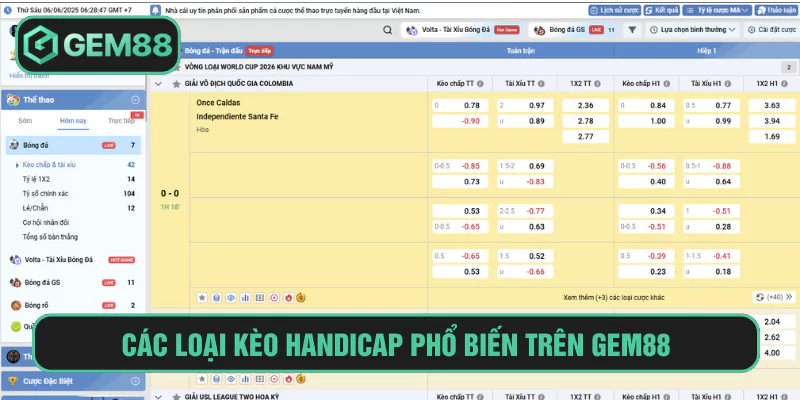Image resolution: width=800 pixels, height=400 pixels.
Task: Toggle favorite star for Giải Vô Địch Quốc Gia Colombia
Action: pos(177,84)
